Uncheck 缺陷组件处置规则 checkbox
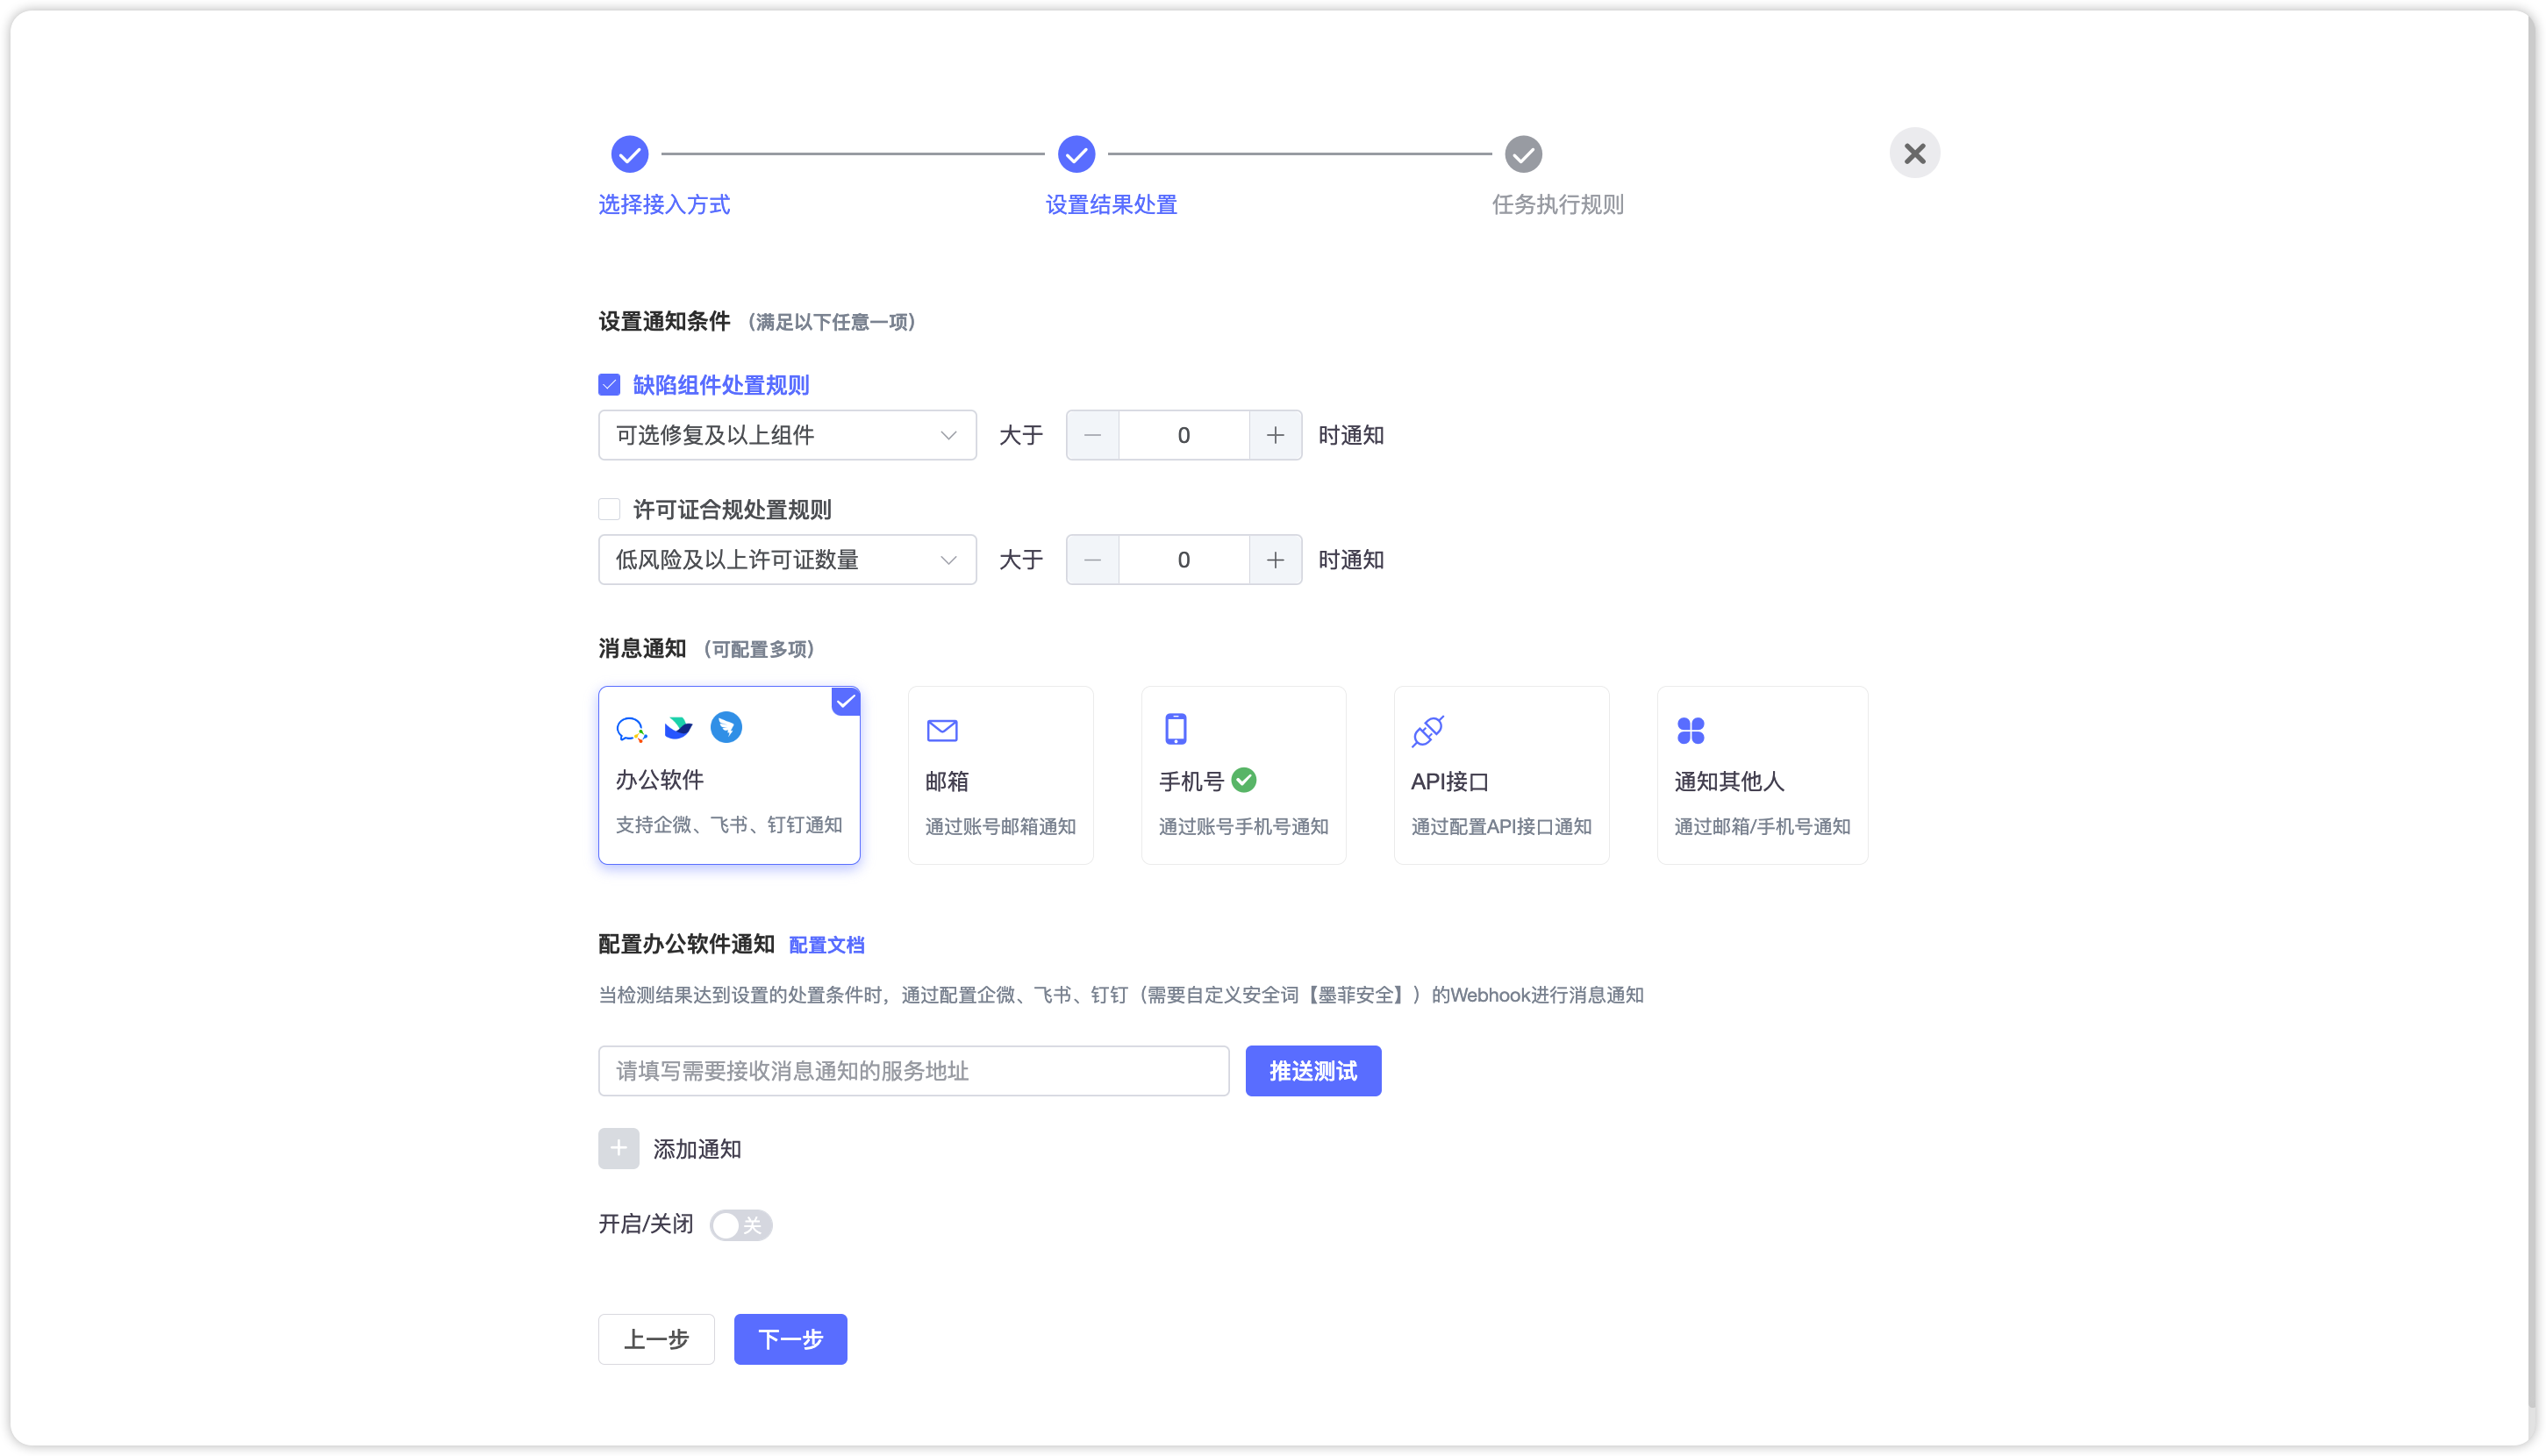The image size is (2546, 1456). pyautogui.click(x=609, y=385)
